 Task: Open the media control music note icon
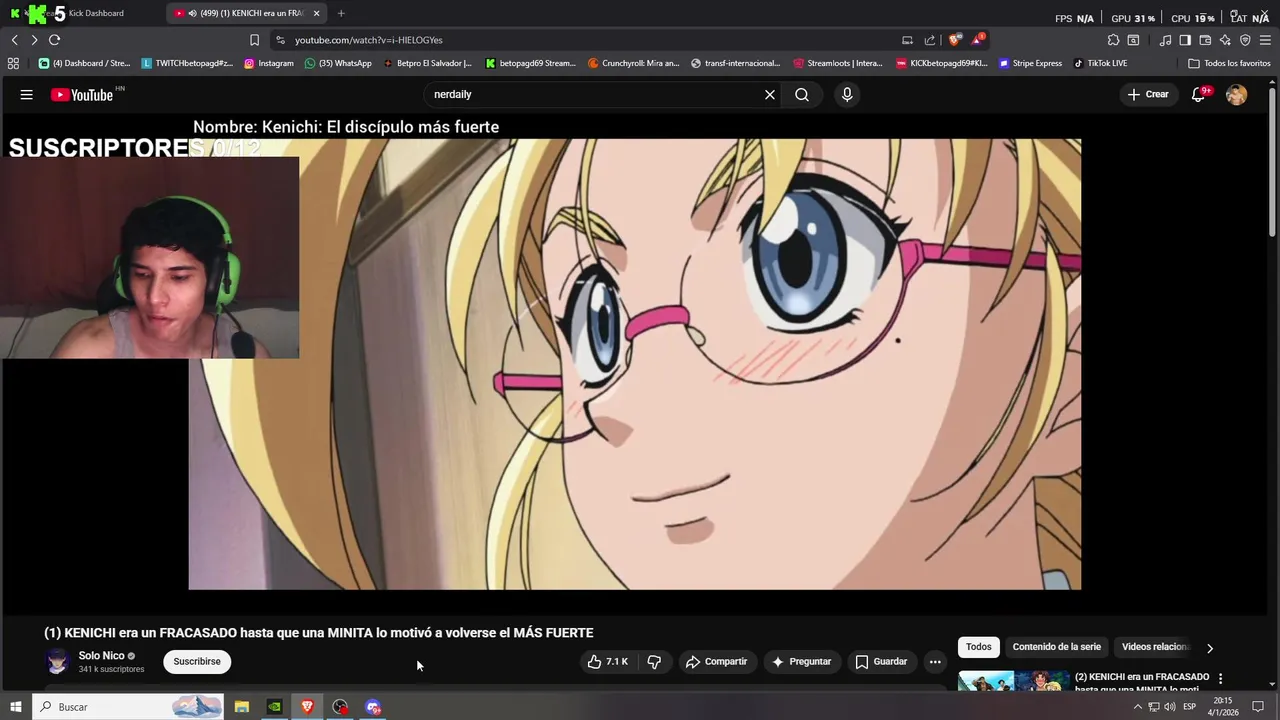pos(1165,40)
